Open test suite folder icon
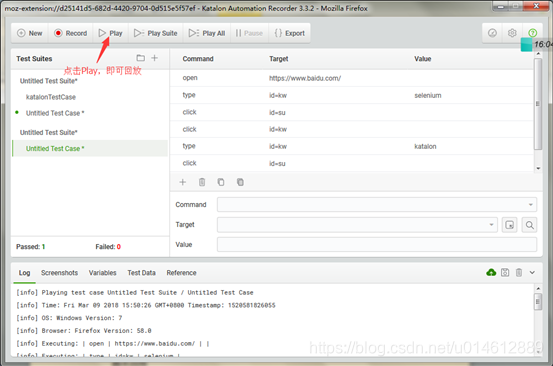This screenshot has height=366, width=553. click(x=140, y=58)
